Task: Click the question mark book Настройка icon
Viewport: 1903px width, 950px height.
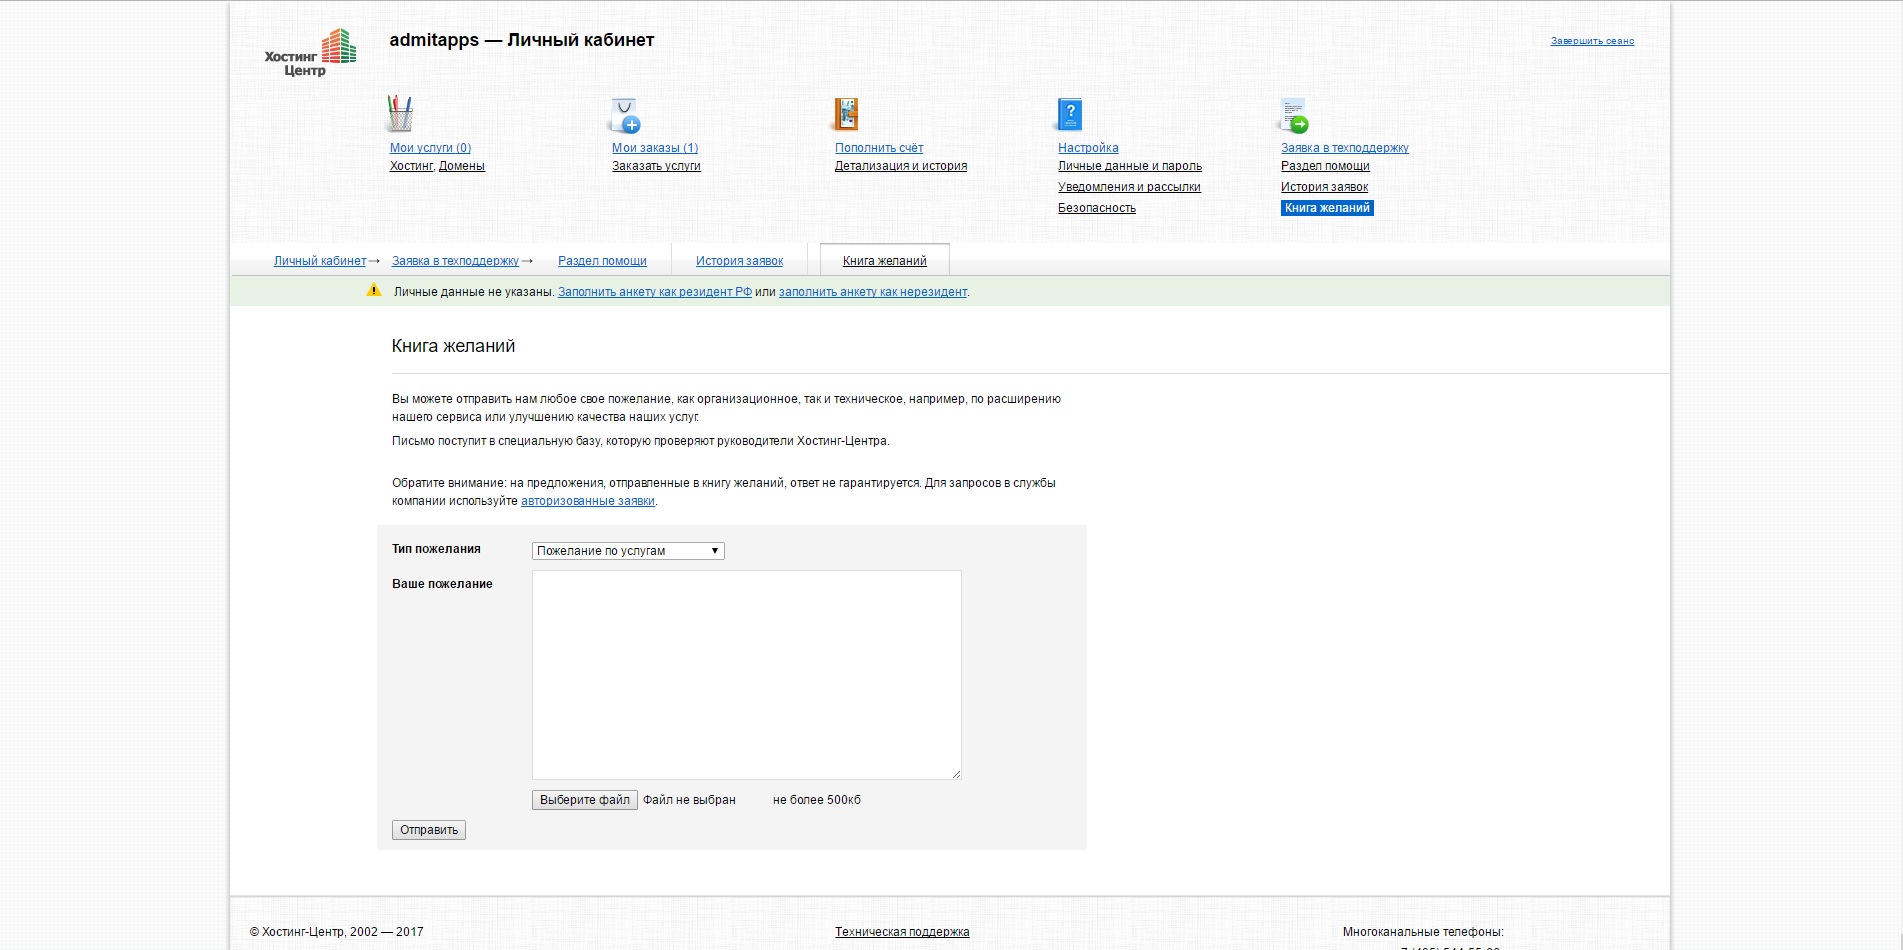Action: [1069, 115]
